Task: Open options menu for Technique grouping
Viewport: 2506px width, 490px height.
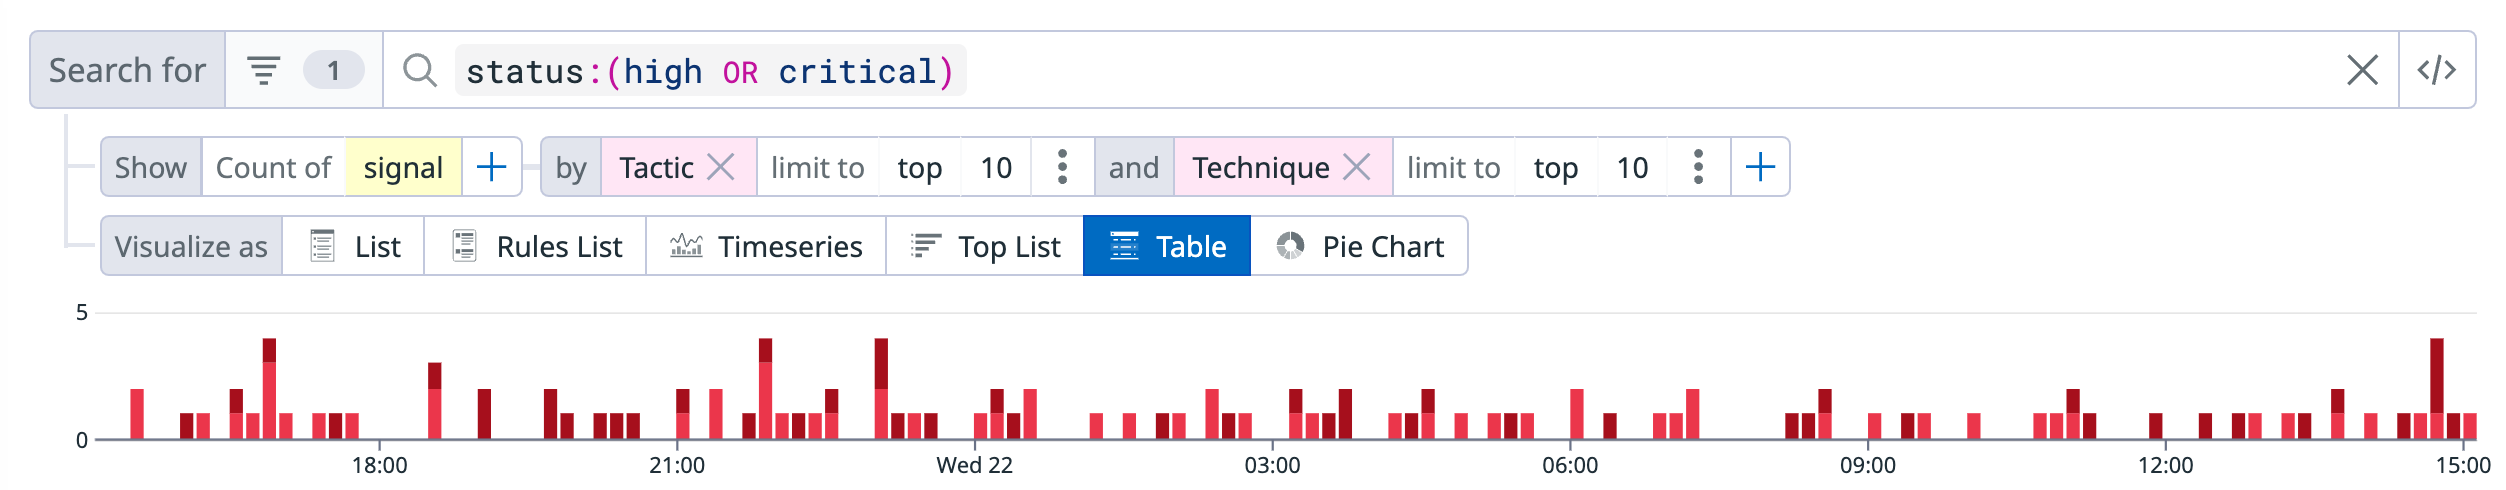Action: point(1698,167)
